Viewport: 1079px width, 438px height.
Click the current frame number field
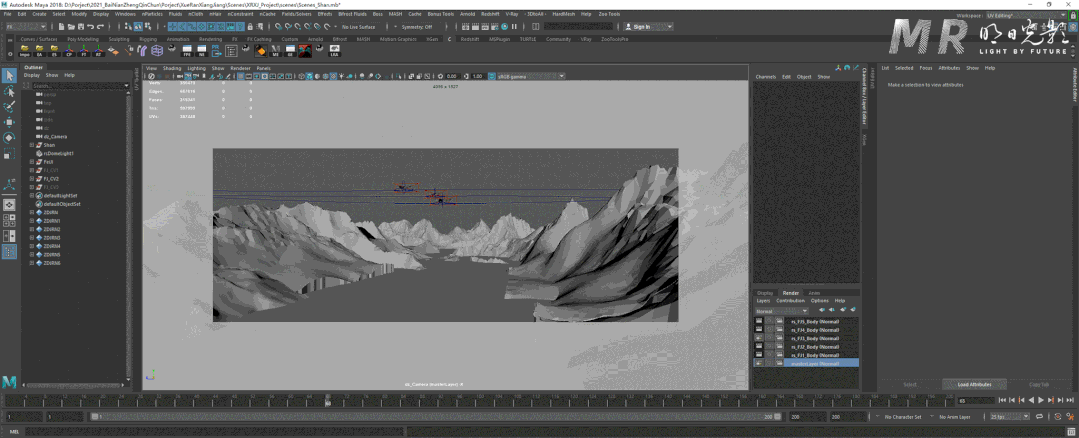click(x=976, y=400)
